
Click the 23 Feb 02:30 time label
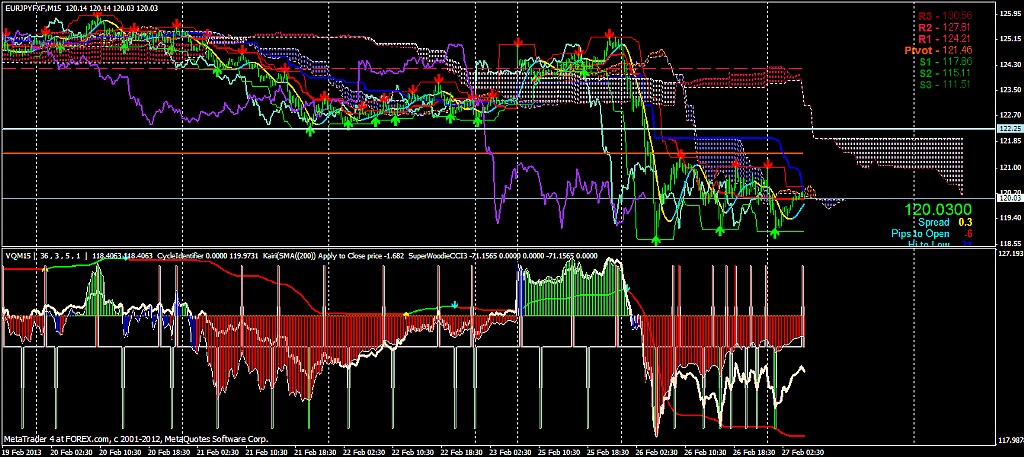(x=508, y=452)
